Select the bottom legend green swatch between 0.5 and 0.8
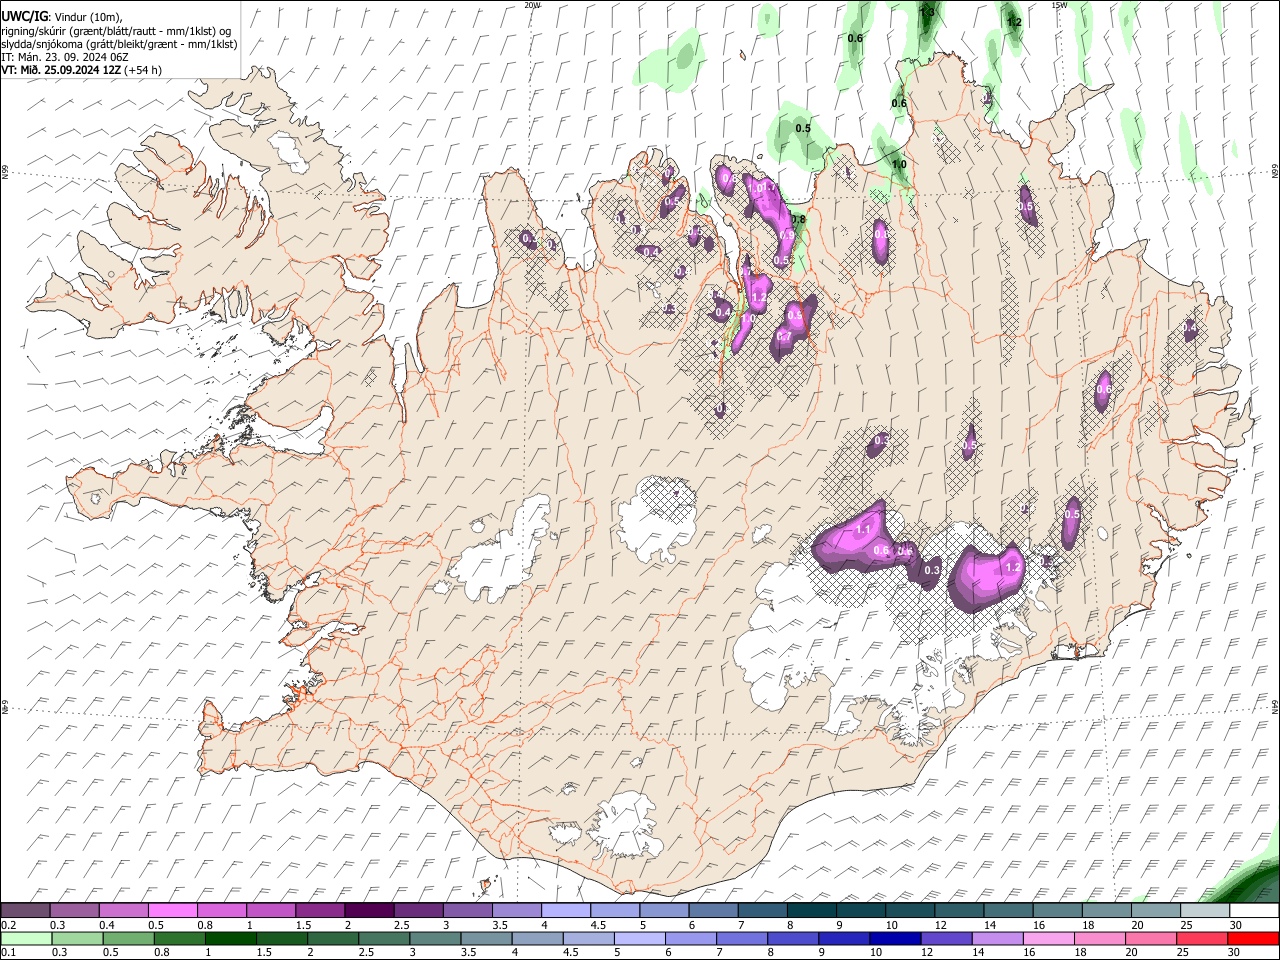 click(x=128, y=939)
